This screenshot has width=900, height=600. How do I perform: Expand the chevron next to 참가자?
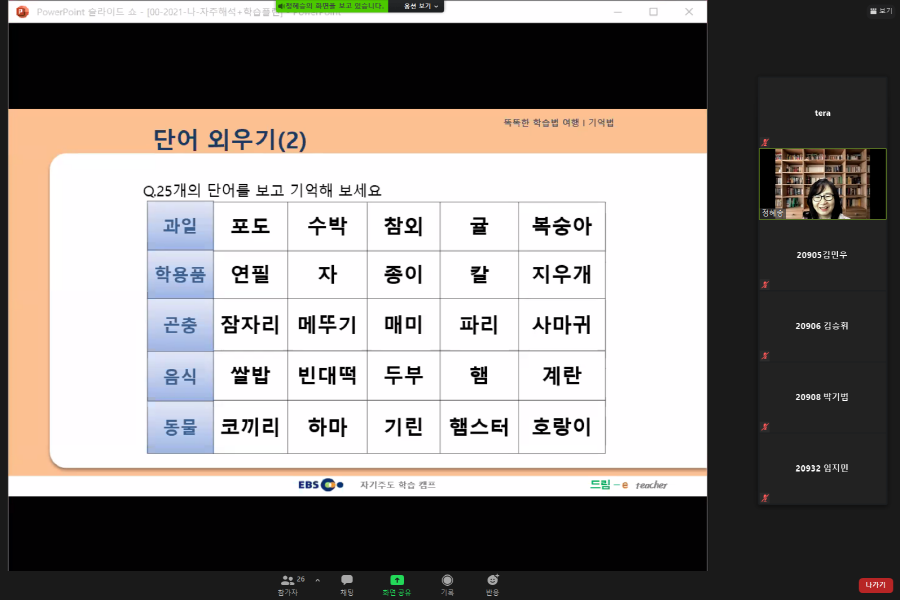coord(317,580)
